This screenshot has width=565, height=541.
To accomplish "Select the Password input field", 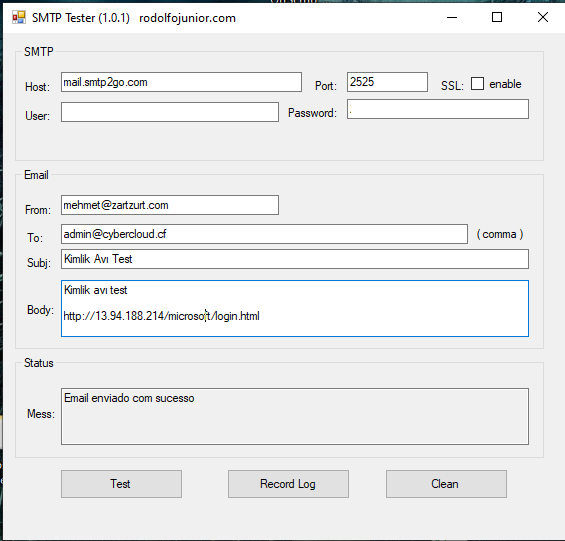I will 438,109.
